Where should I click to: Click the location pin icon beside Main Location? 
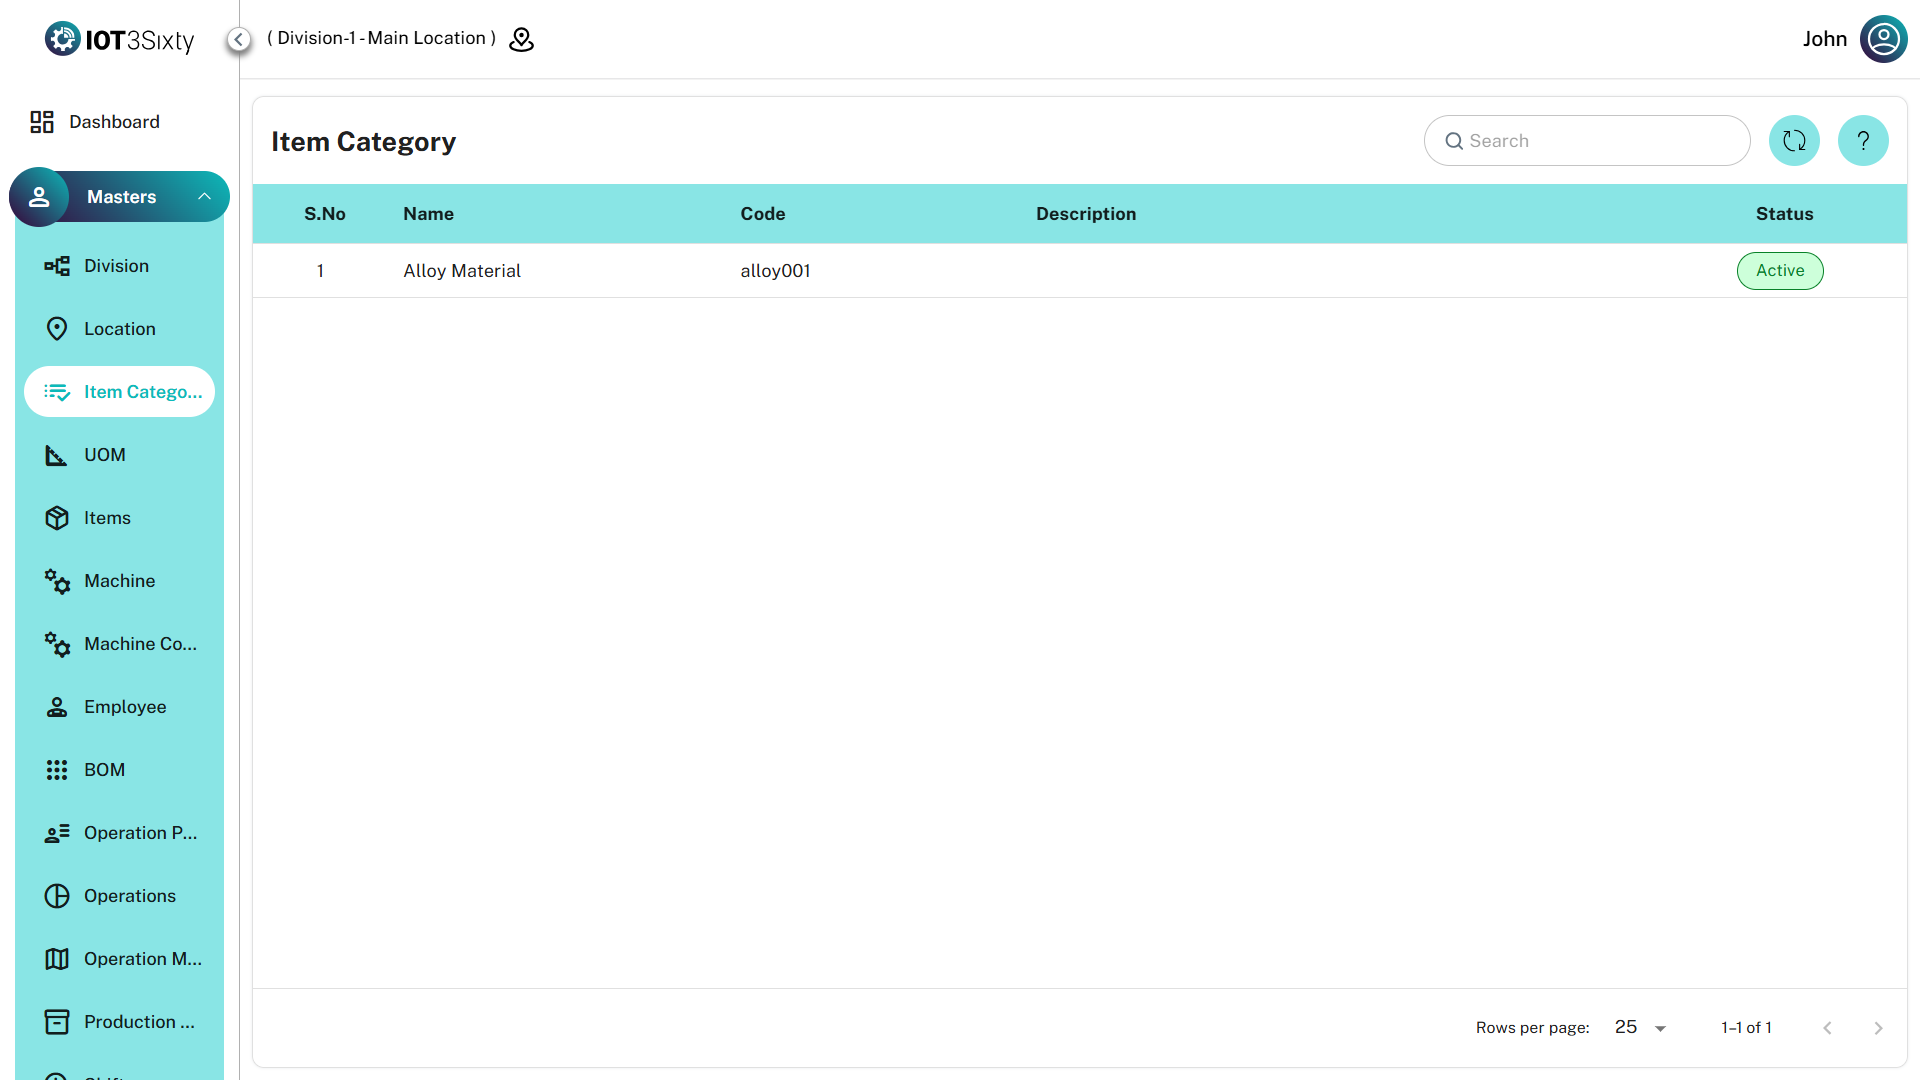[x=521, y=39]
